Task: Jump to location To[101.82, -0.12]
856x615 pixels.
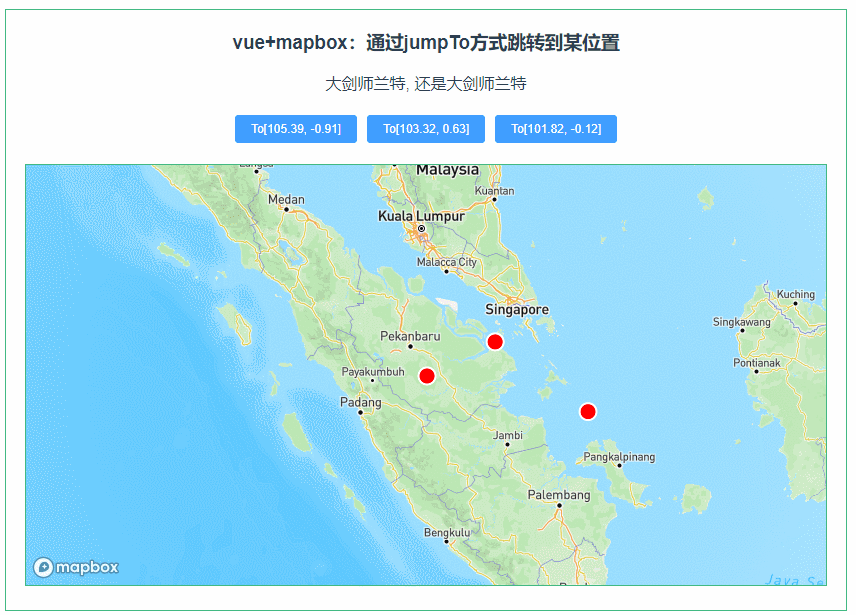Action: [x=556, y=129]
